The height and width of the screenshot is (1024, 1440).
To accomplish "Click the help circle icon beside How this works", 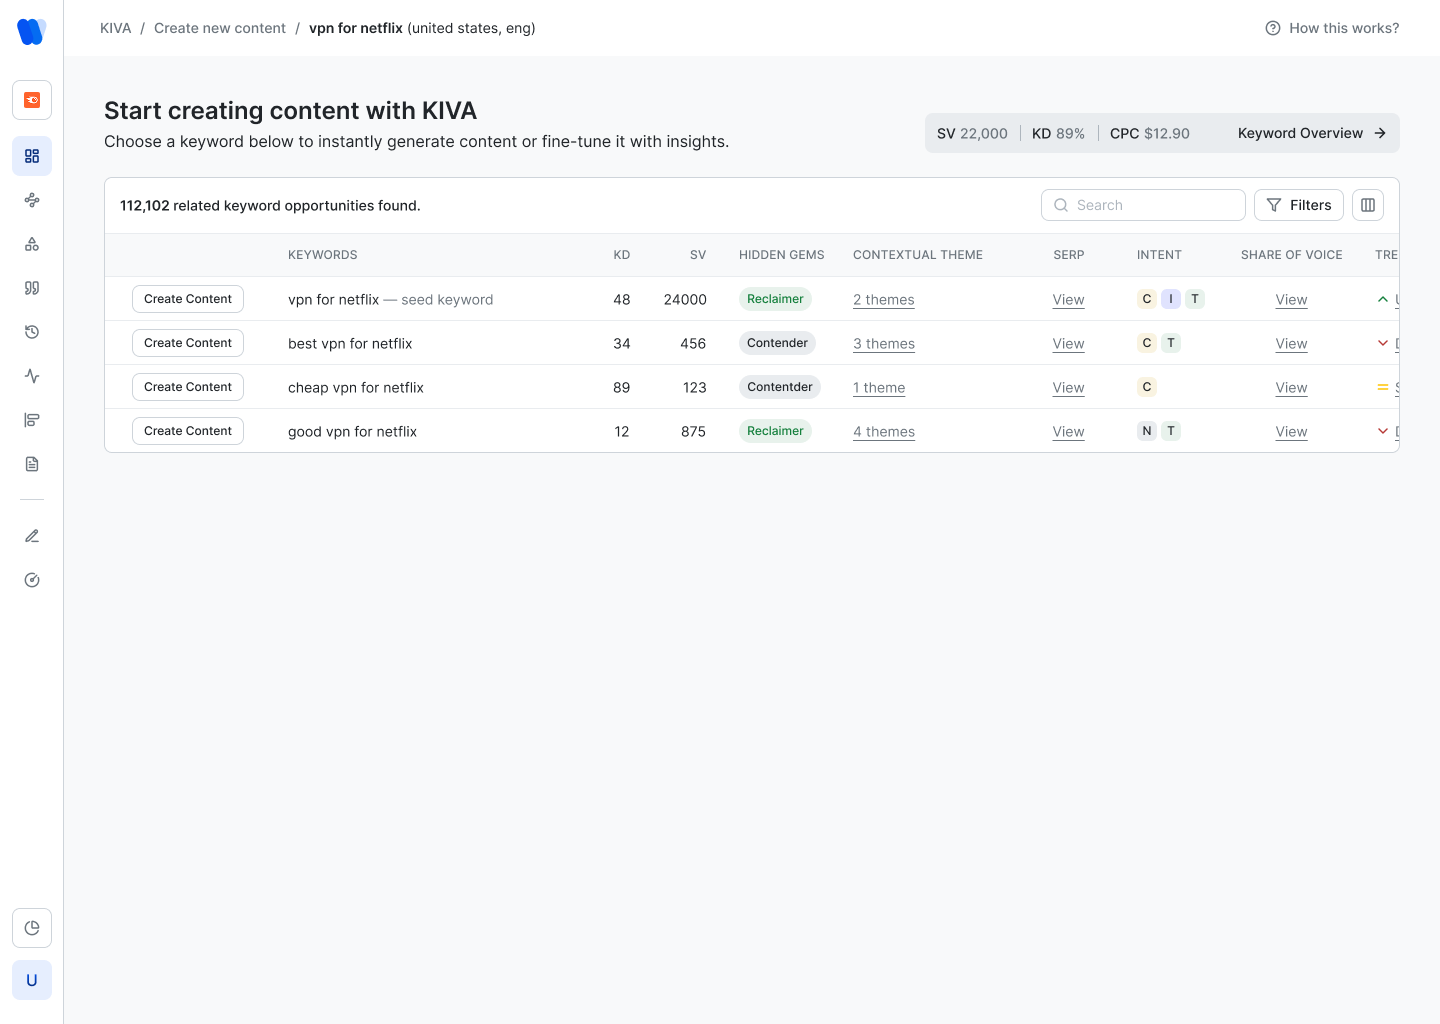I will coord(1273,28).
